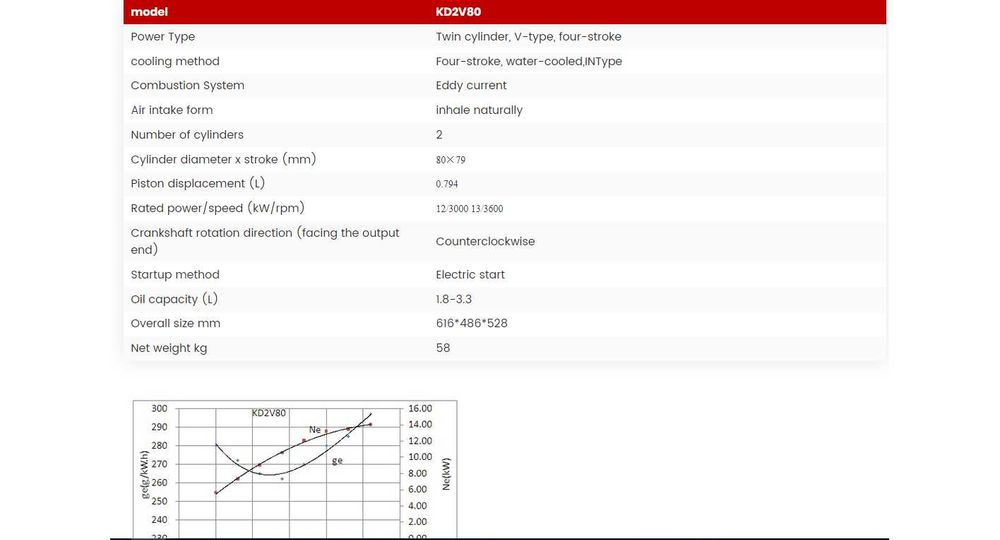Click the '0.794' displacement value
The image size is (1000, 540).
(446, 184)
